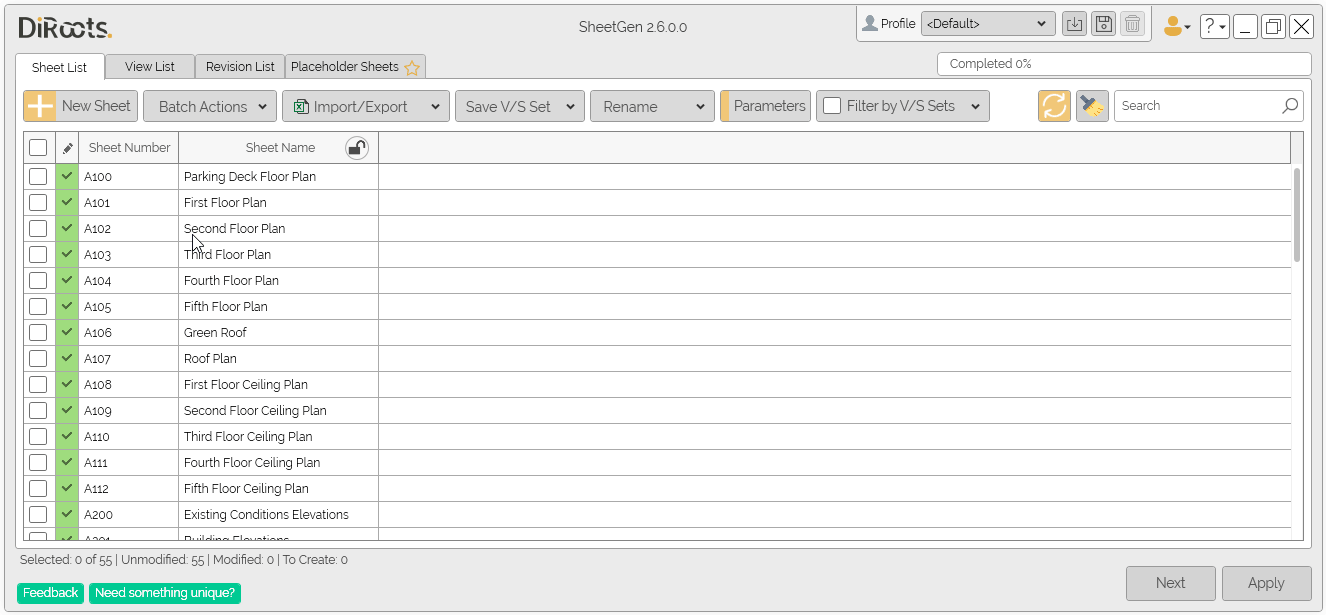Click the Feedback button
Image resolution: width=1326 pixels, height=615 pixels.
click(50, 592)
